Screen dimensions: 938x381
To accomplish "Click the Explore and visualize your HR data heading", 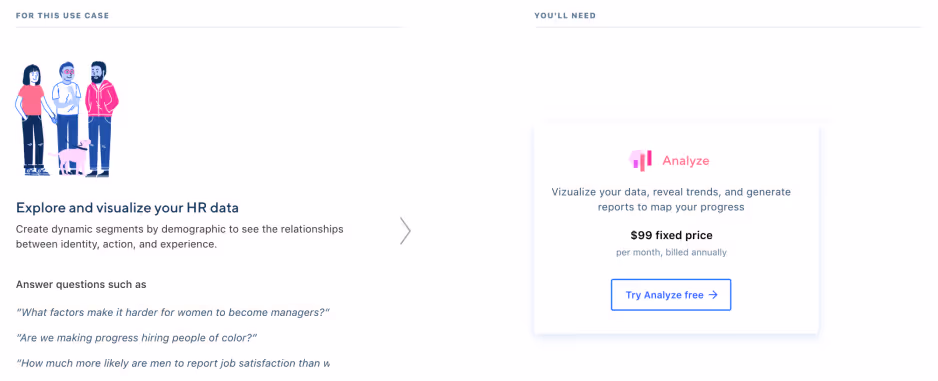I will [x=127, y=208].
